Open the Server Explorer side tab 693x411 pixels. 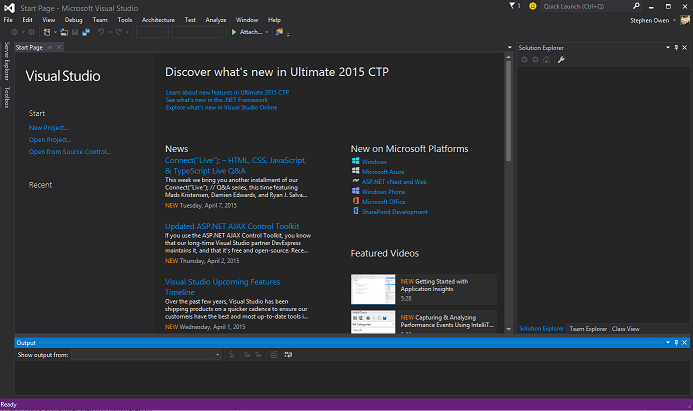pos(7,61)
